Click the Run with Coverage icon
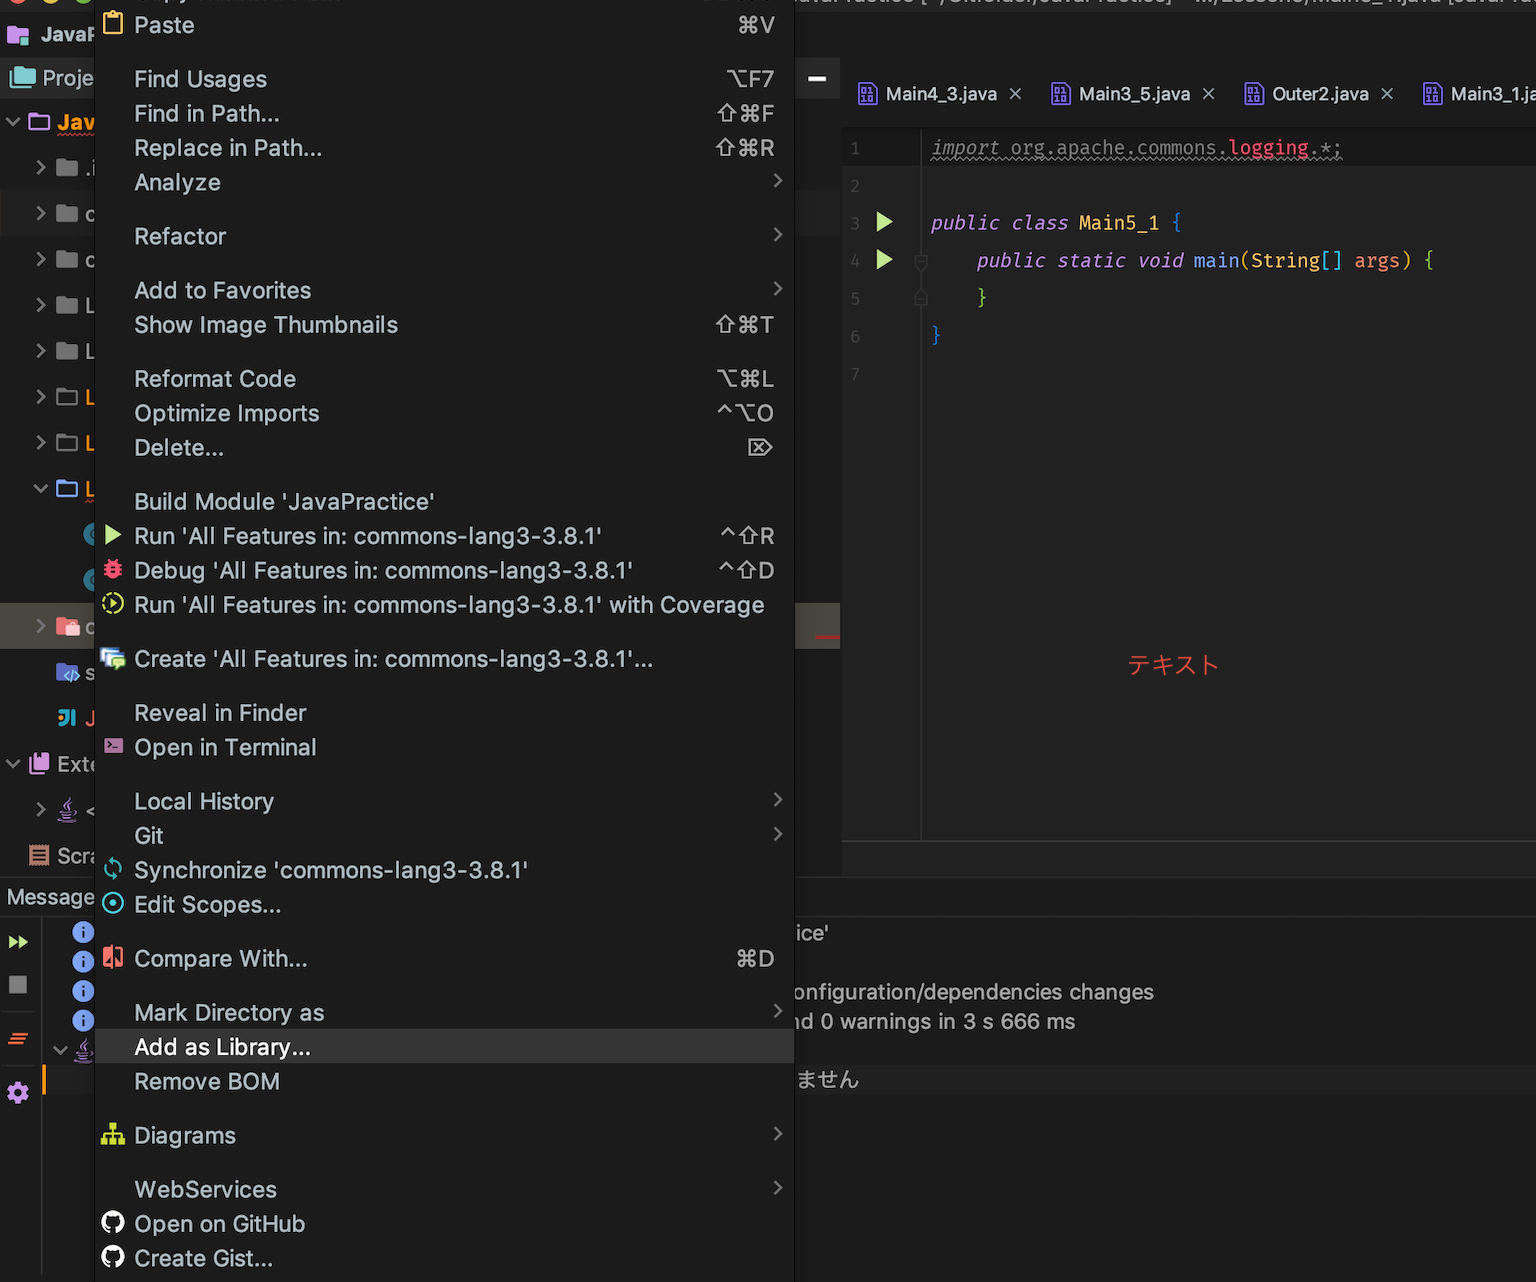This screenshot has width=1536, height=1282. point(113,604)
